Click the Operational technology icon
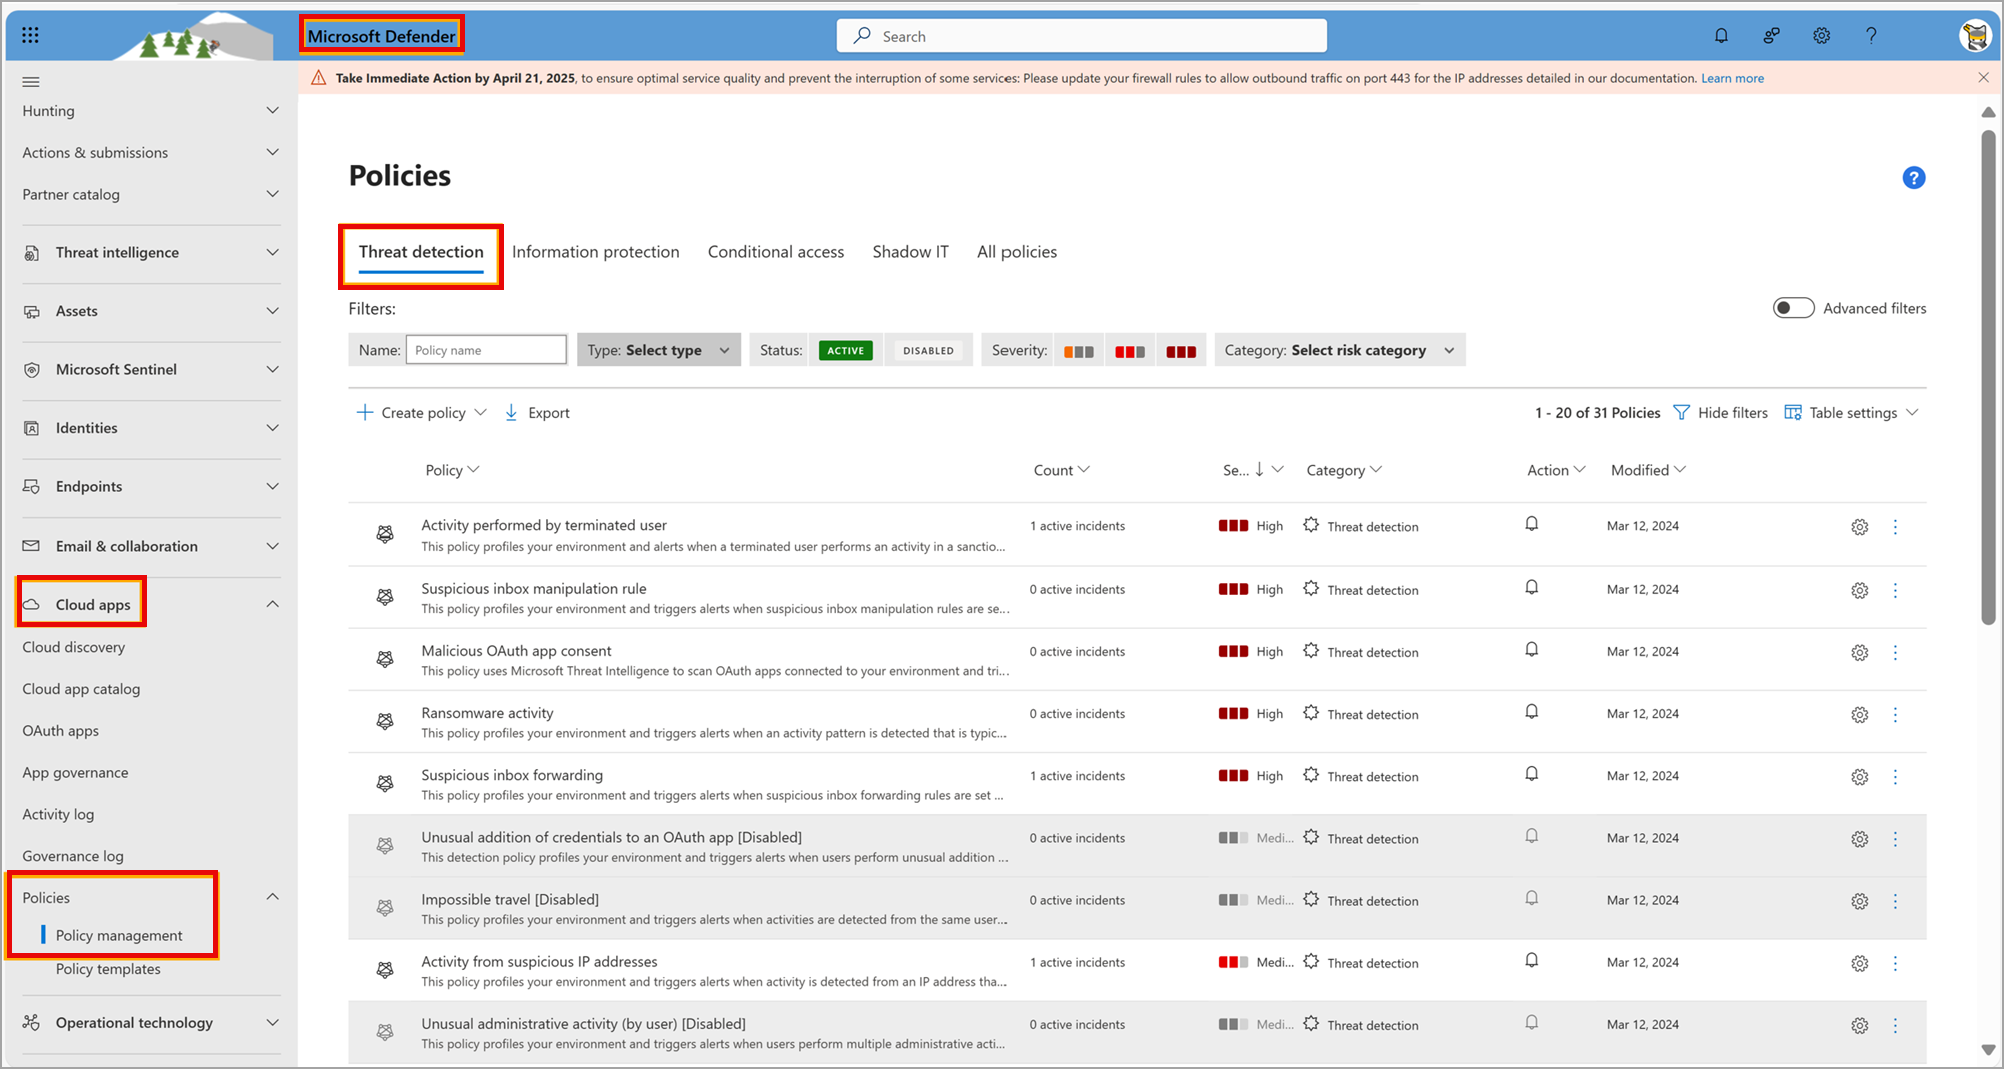Image resolution: width=2004 pixels, height=1069 pixels. (32, 1022)
